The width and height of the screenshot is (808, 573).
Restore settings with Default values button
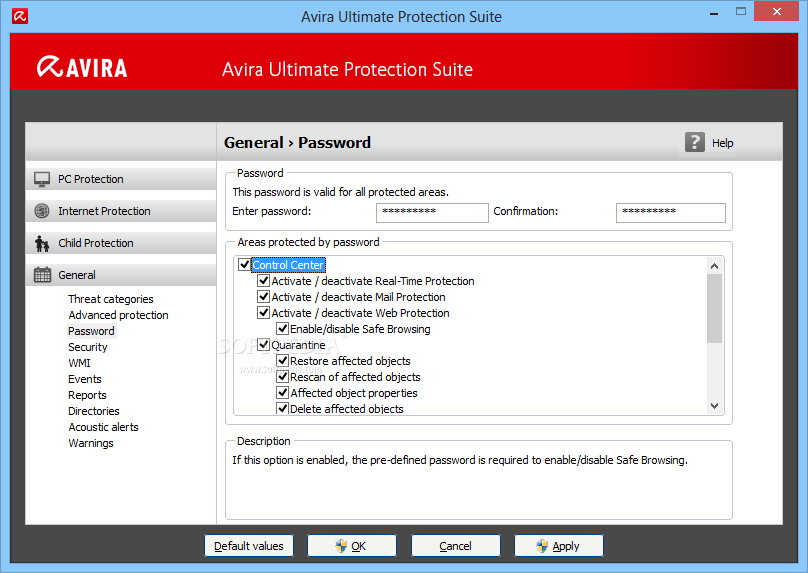click(249, 546)
